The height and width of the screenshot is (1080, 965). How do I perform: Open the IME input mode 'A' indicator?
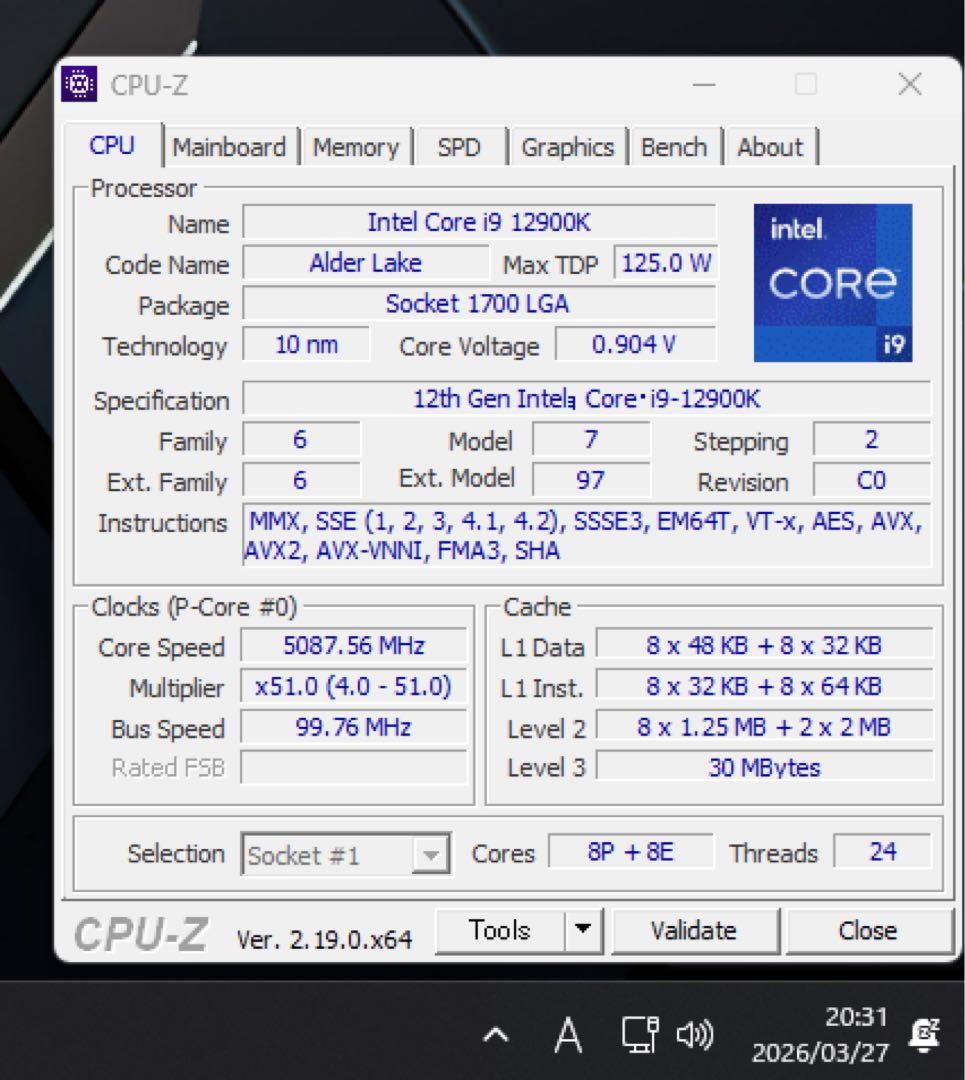pos(568,1035)
